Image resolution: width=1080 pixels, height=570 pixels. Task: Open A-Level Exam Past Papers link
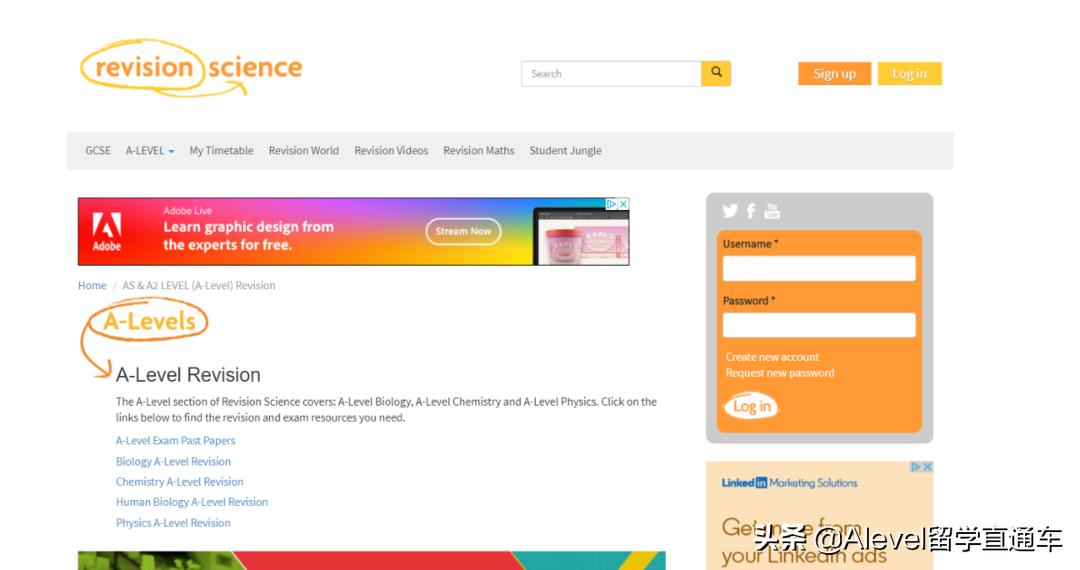tap(176, 440)
